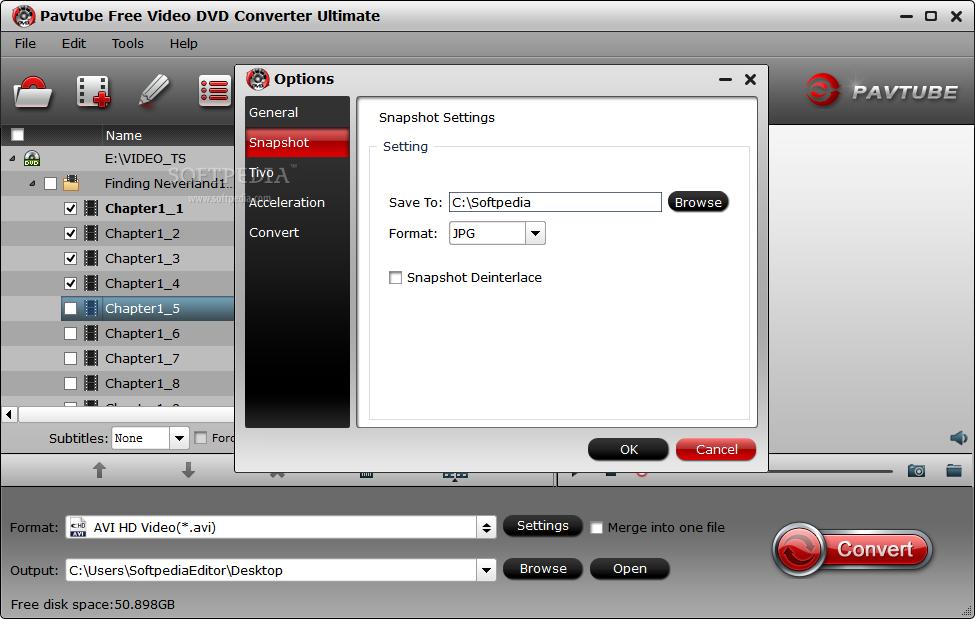Check the Chapter1_7 checkbox
The height and width of the screenshot is (619, 975).
[x=70, y=358]
